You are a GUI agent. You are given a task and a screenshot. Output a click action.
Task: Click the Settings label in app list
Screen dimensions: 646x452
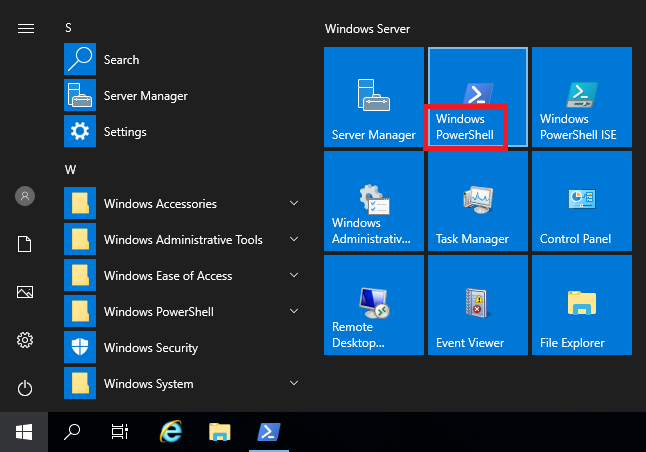pos(125,132)
